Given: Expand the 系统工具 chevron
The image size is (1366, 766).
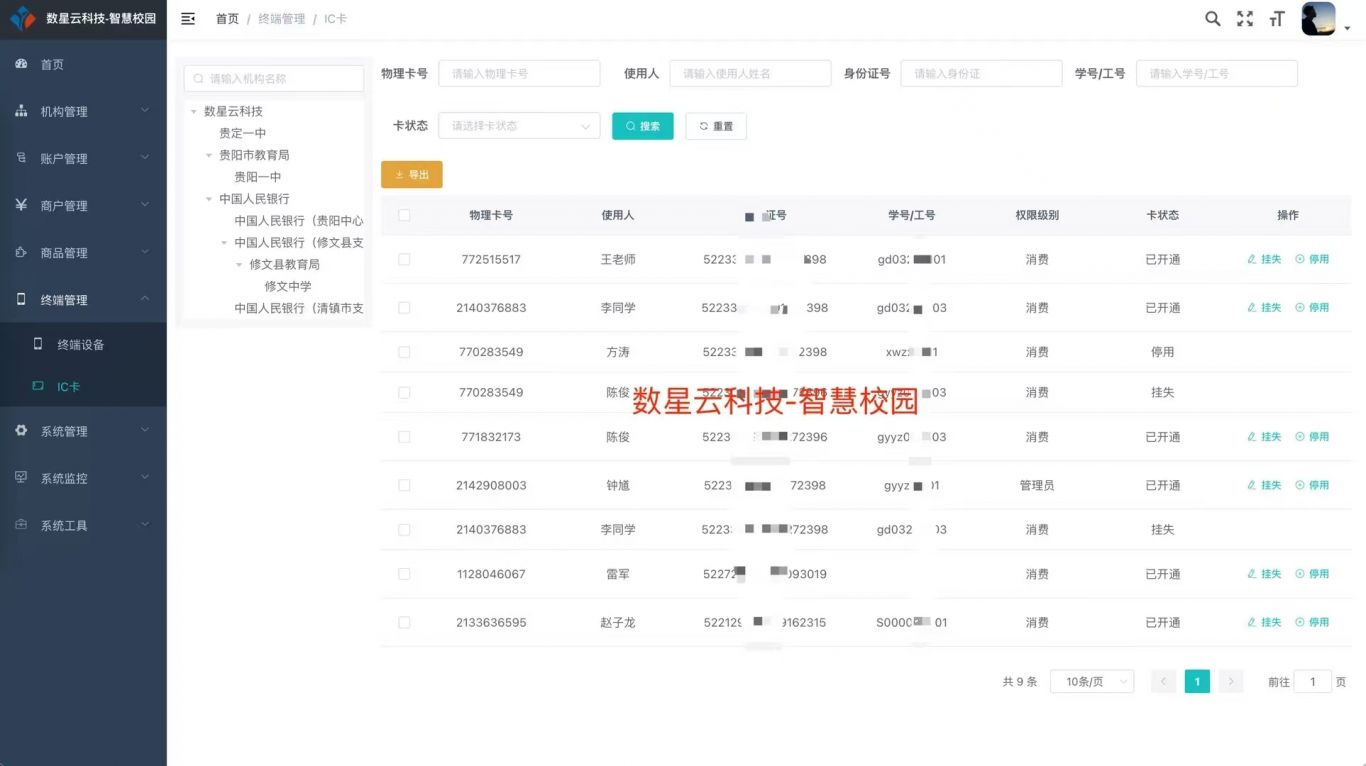Looking at the screenshot, I should (x=145, y=524).
